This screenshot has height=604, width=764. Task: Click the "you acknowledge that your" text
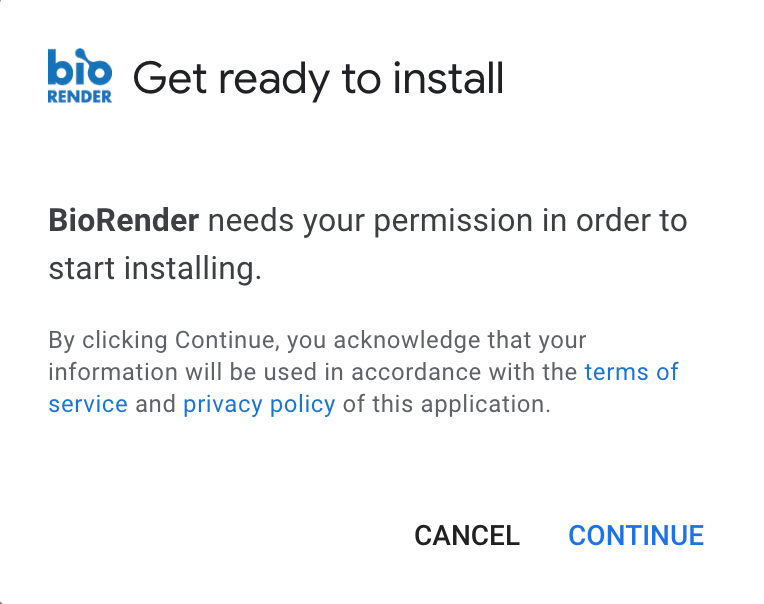coord(437,340)
